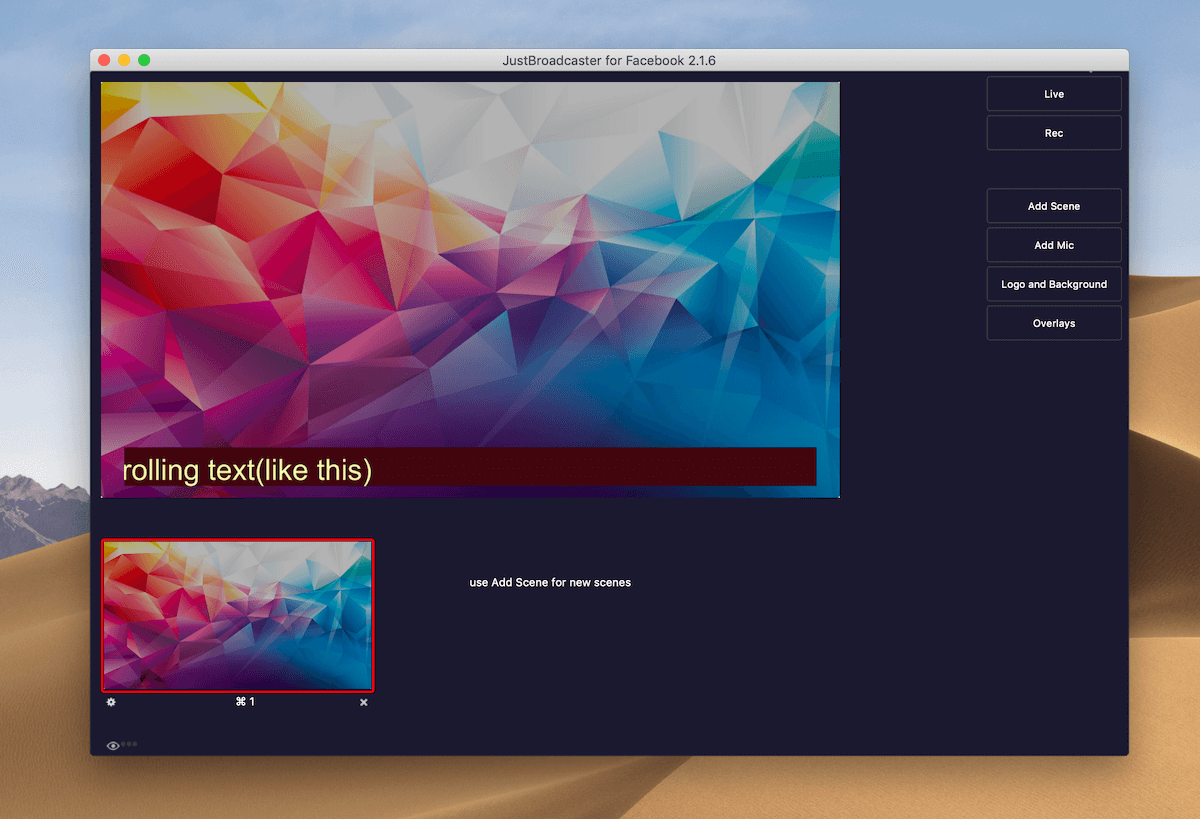
Task: Open scene 1 settings gear icon
Action: (111, 702)
